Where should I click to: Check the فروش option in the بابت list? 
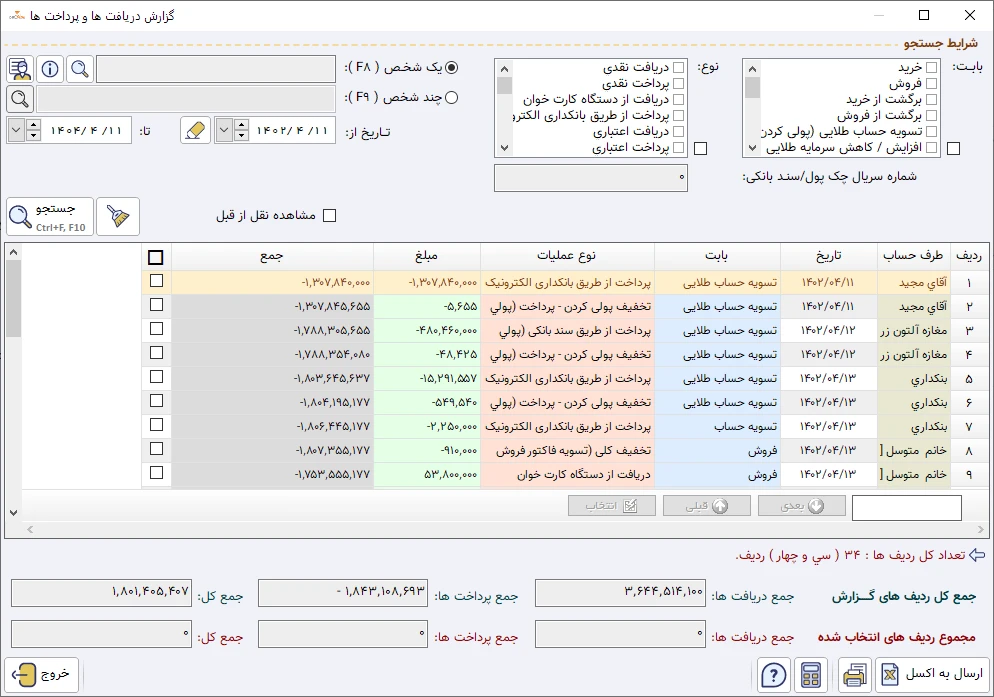tap(931, 83)
